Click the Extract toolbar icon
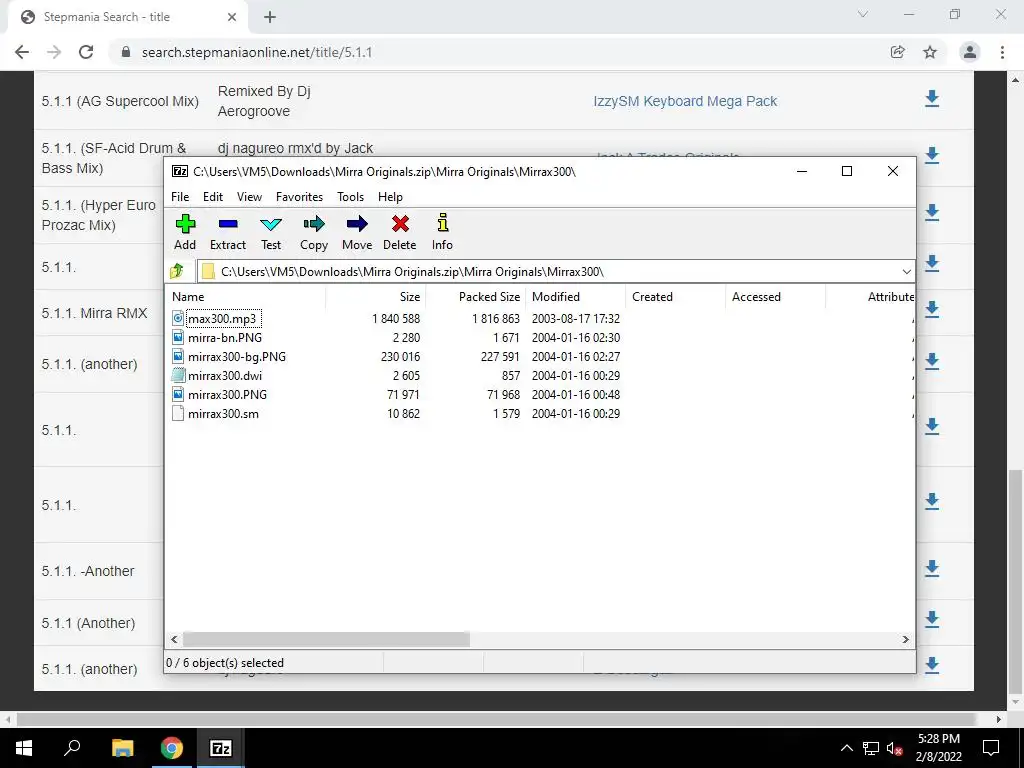Screen dimensions: 1024x768 [228, 225]
